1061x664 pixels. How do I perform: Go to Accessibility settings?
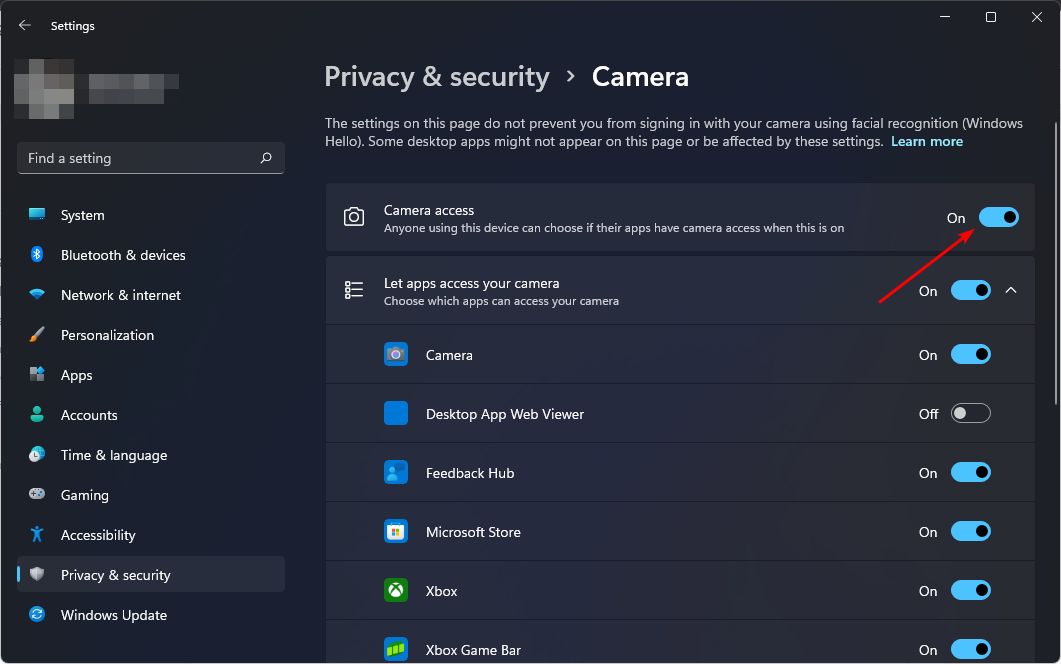coord(97,535)
